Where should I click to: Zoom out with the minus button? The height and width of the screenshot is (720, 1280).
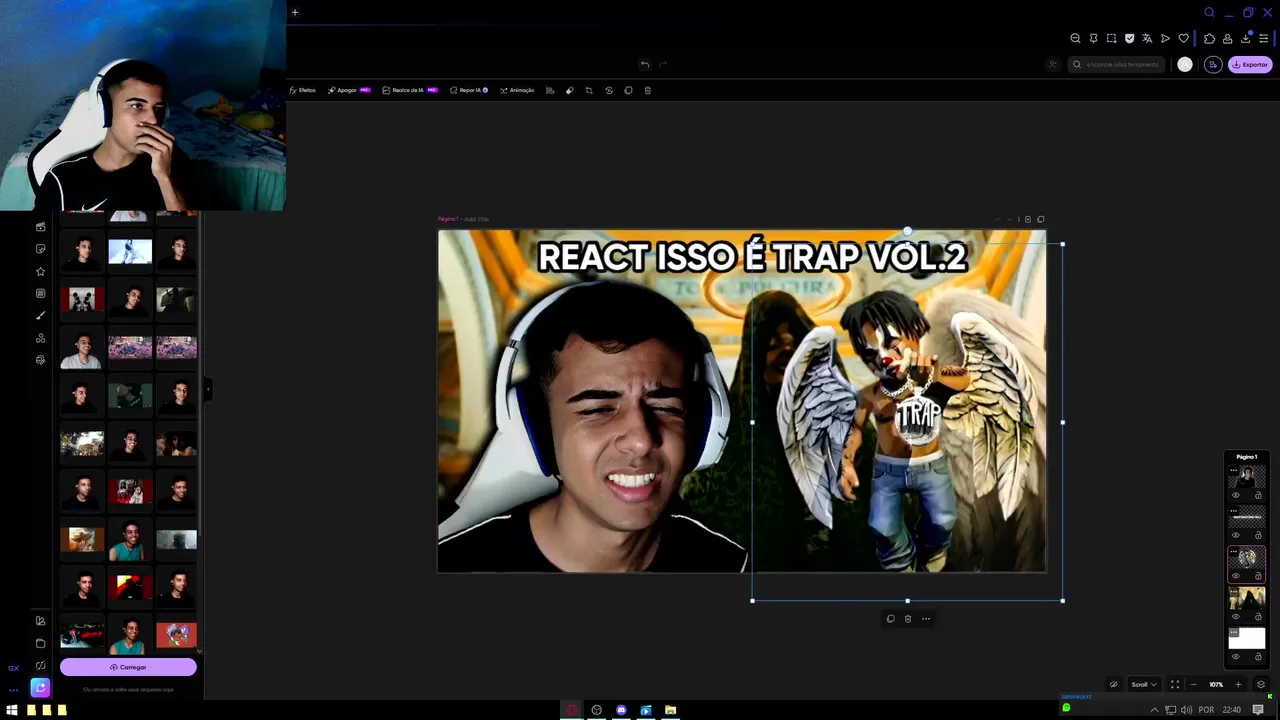pyautogui.click(x=1193, y=685)
